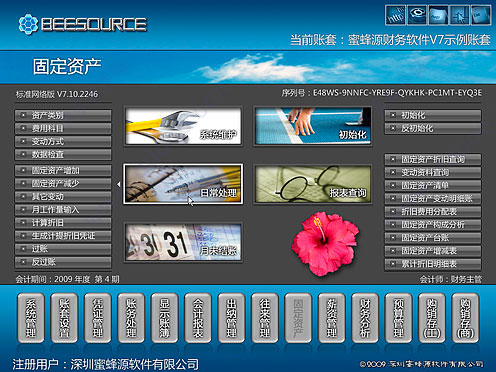Image resolution: width=496 pixels, height=372 pixels.
Task: Open the 报表查询 glasses tile
Action: pyautogui.click(x=313, y=184)
